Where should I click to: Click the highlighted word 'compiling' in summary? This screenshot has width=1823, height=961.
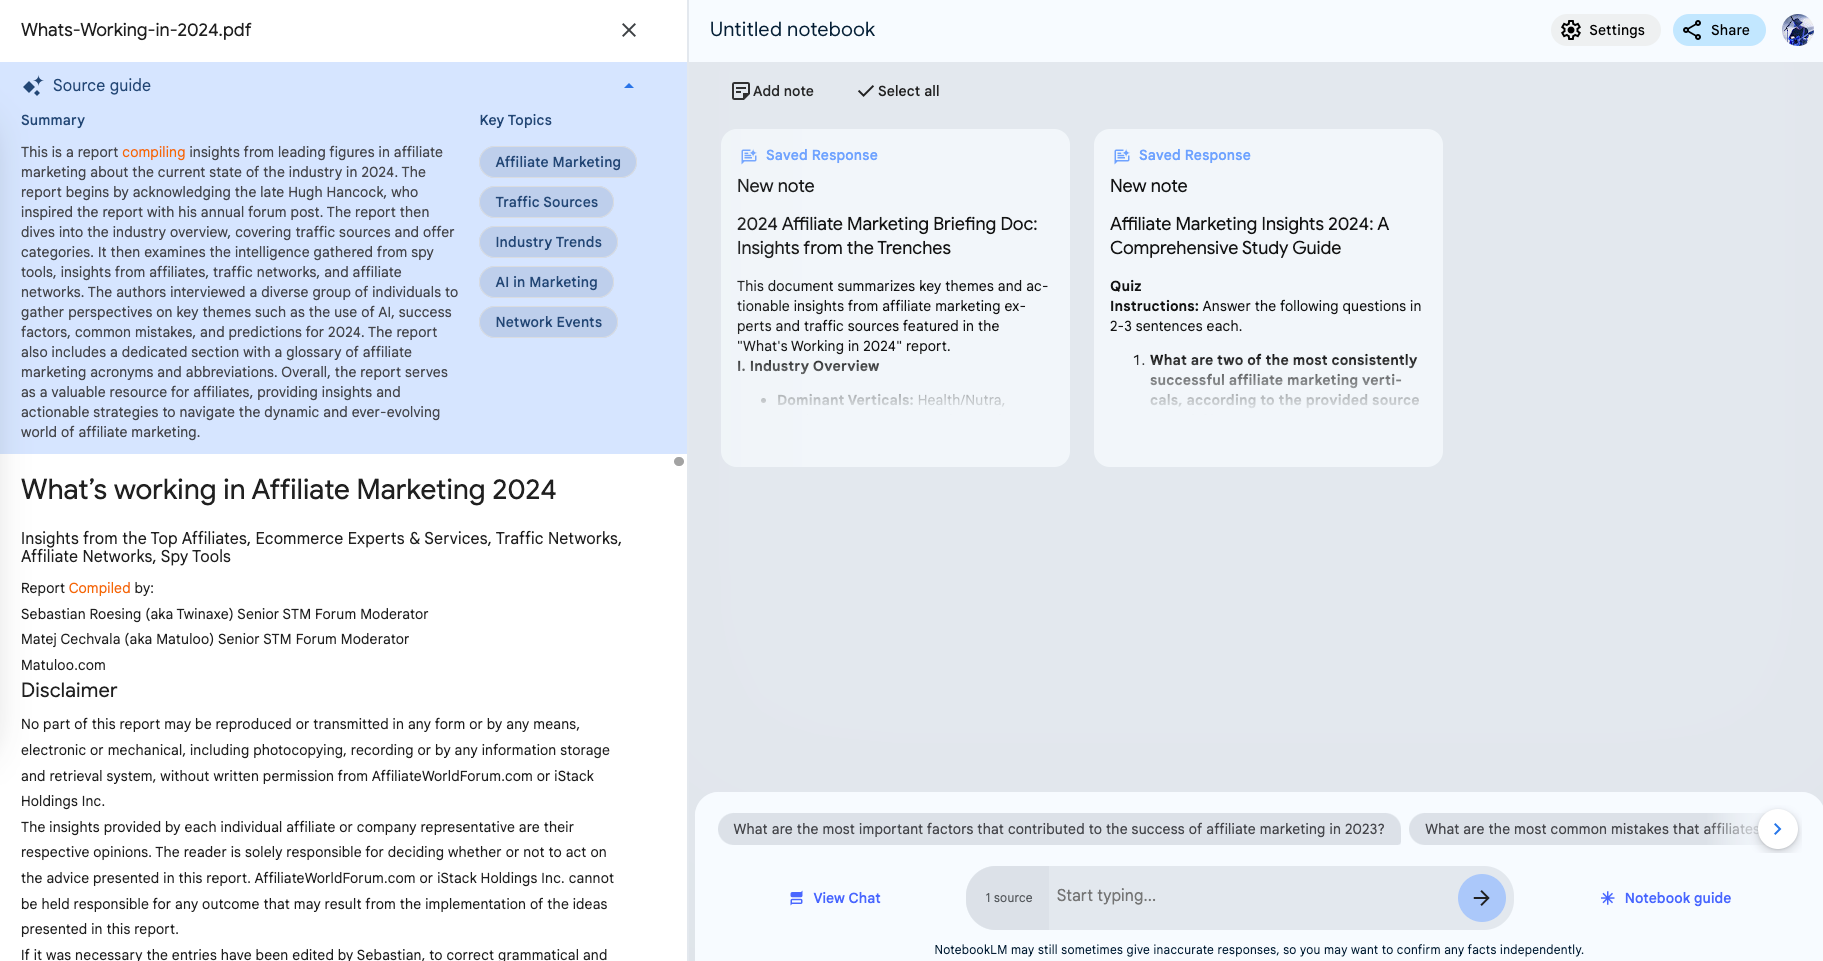154,152
